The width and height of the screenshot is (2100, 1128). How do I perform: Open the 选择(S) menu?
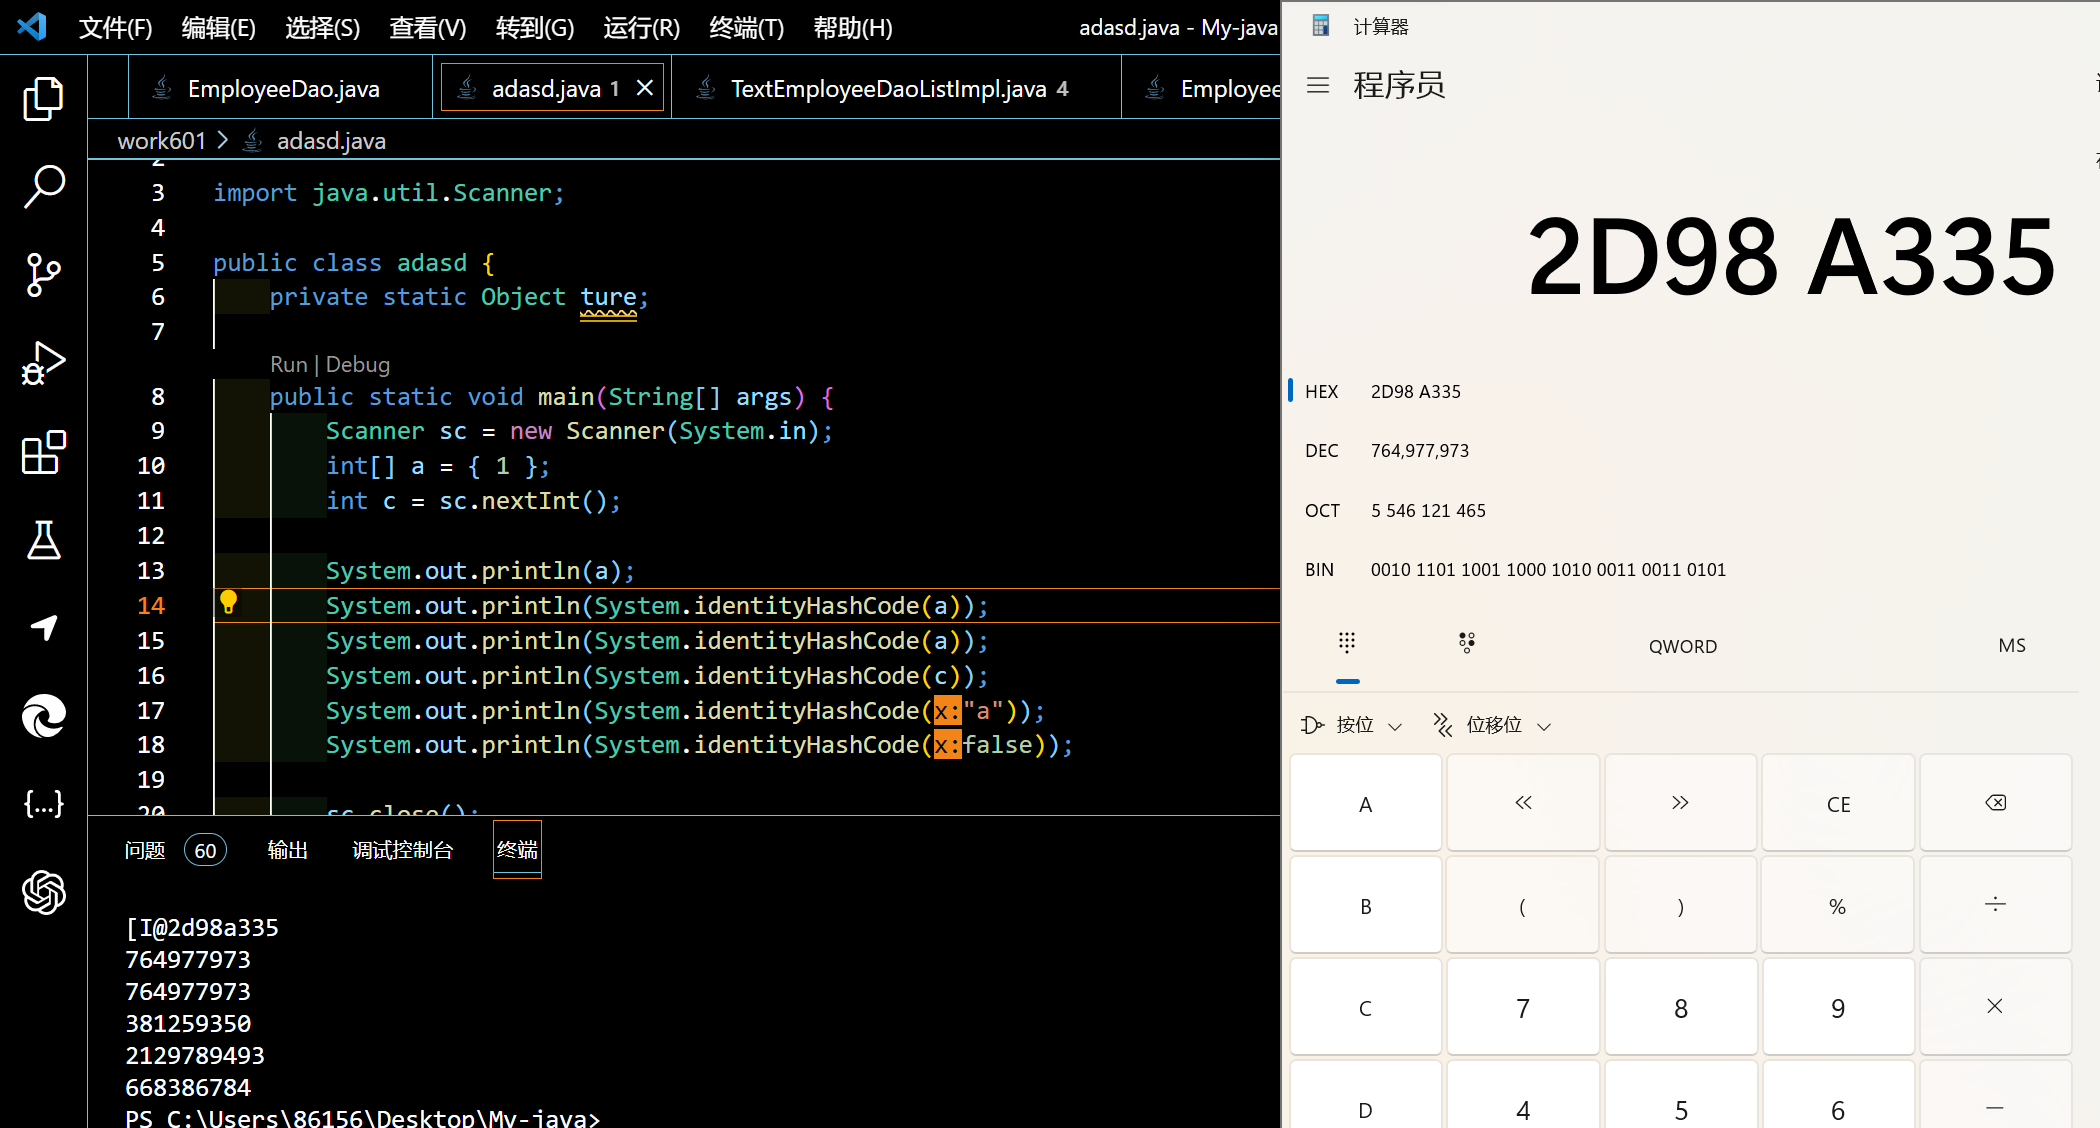(323, 27)
